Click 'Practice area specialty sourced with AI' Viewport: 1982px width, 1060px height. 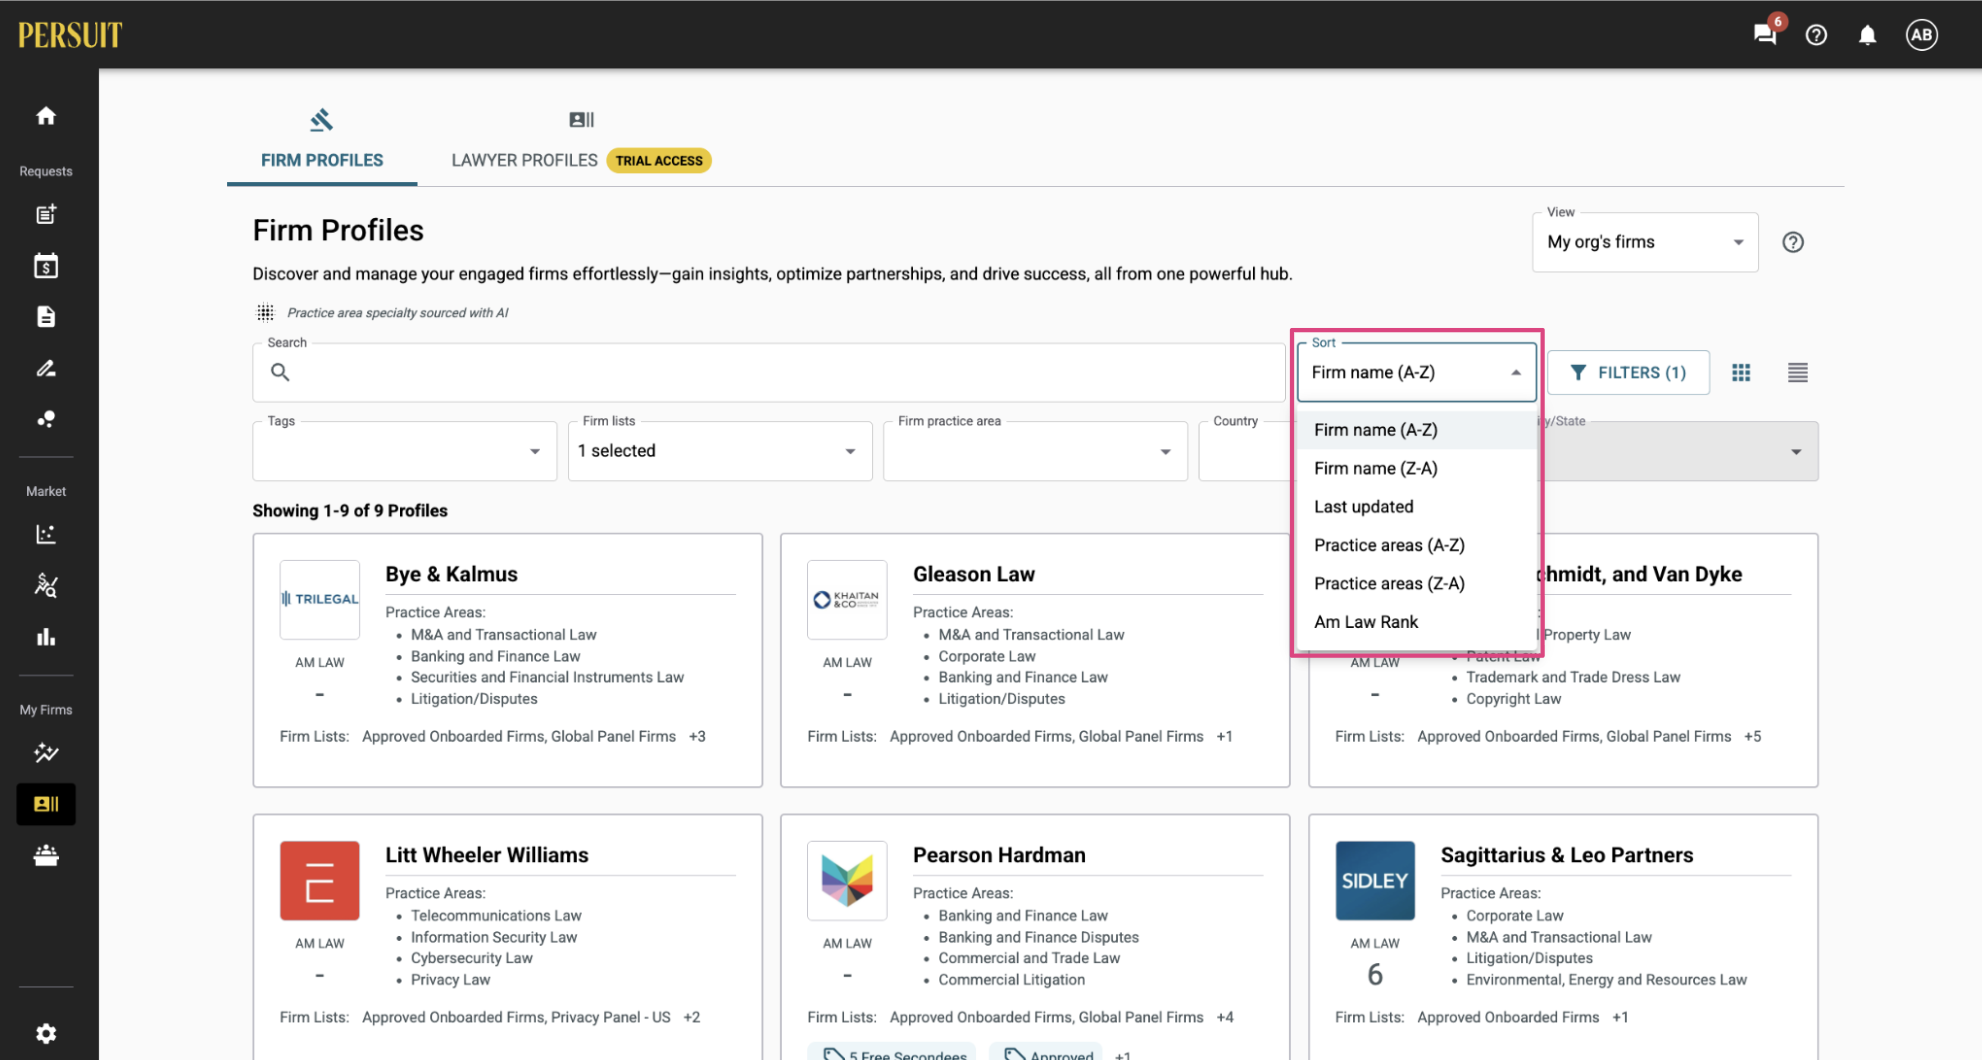click(x=397, y=313)
